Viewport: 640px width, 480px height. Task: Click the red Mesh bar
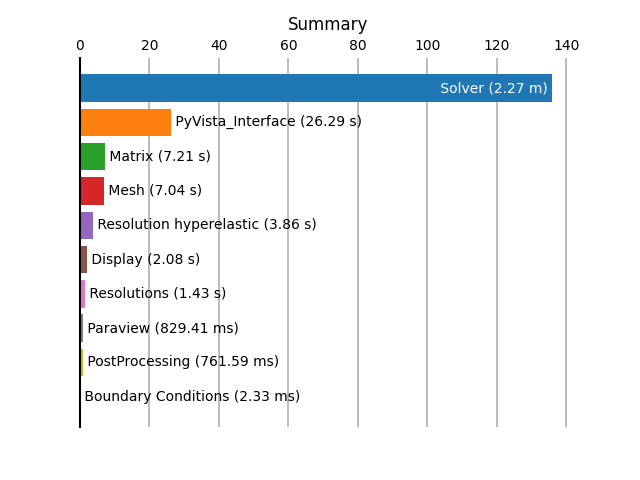coord(92,191)
